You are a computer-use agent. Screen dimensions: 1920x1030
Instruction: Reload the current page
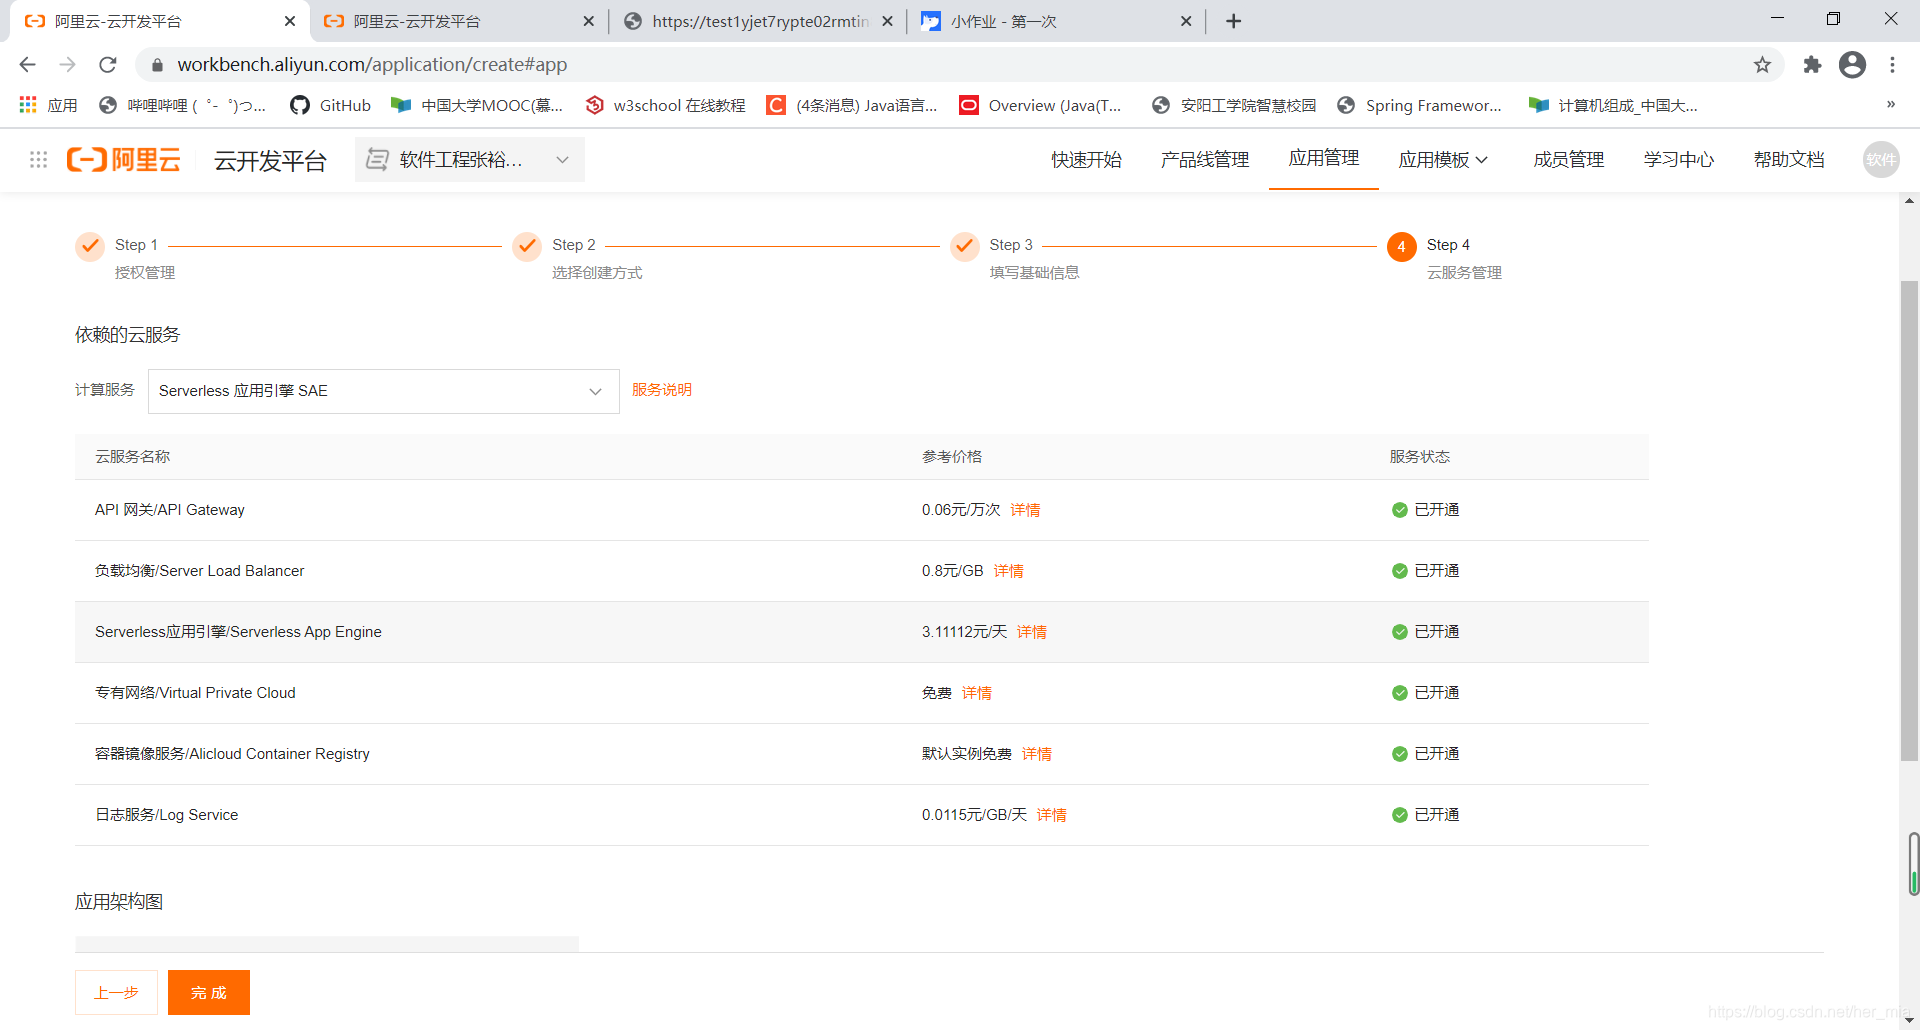click(x=108, y=65)
